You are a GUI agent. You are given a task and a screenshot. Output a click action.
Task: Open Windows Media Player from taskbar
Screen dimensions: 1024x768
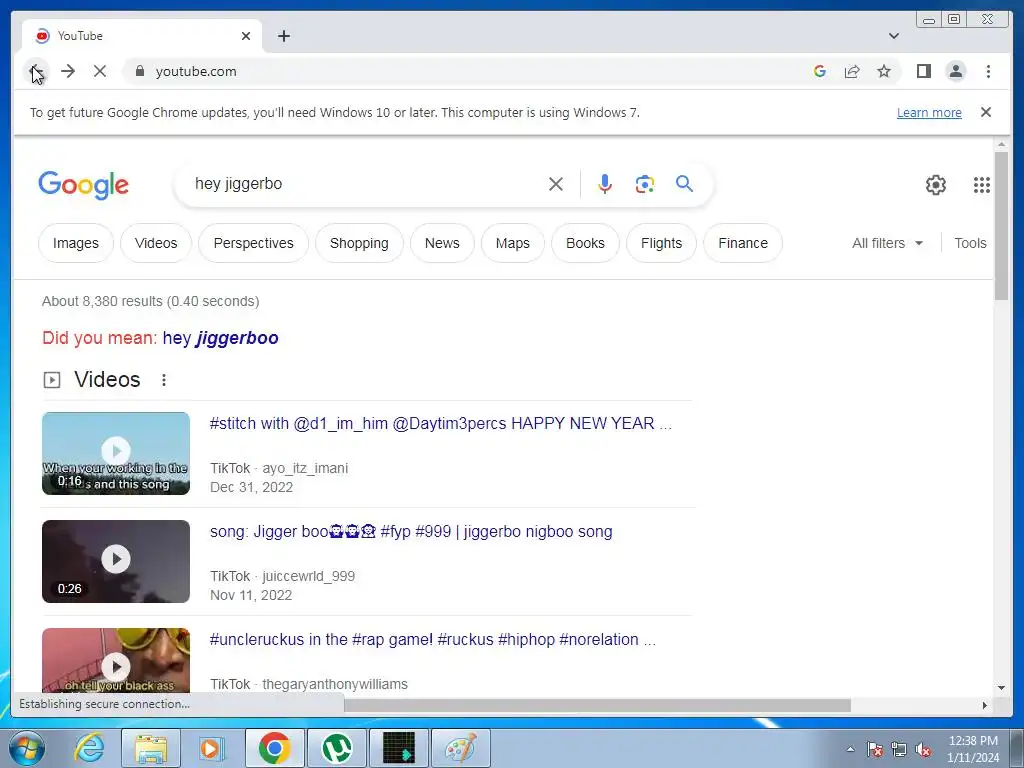(x=212, y=748)
